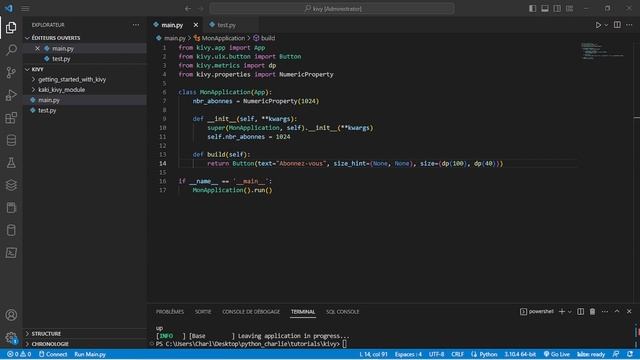Toggle the secondary sidebar visibility
Viewport: 640px width, 360px height.
pyautogui.click(x=557, y=9)
